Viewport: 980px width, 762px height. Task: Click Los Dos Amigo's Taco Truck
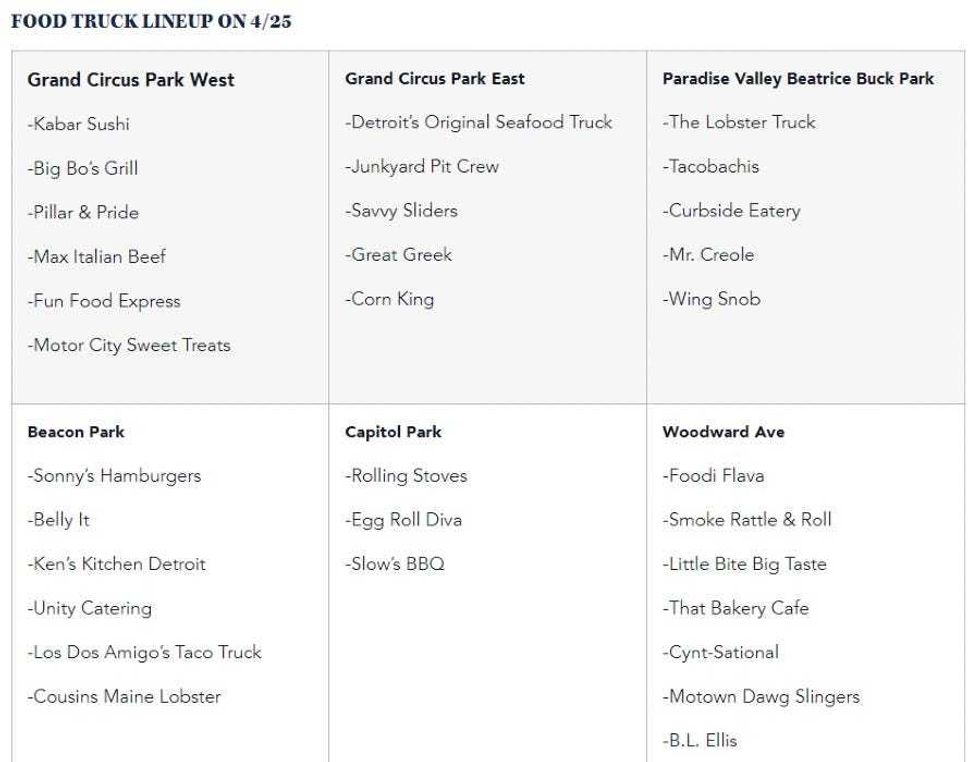144,652
